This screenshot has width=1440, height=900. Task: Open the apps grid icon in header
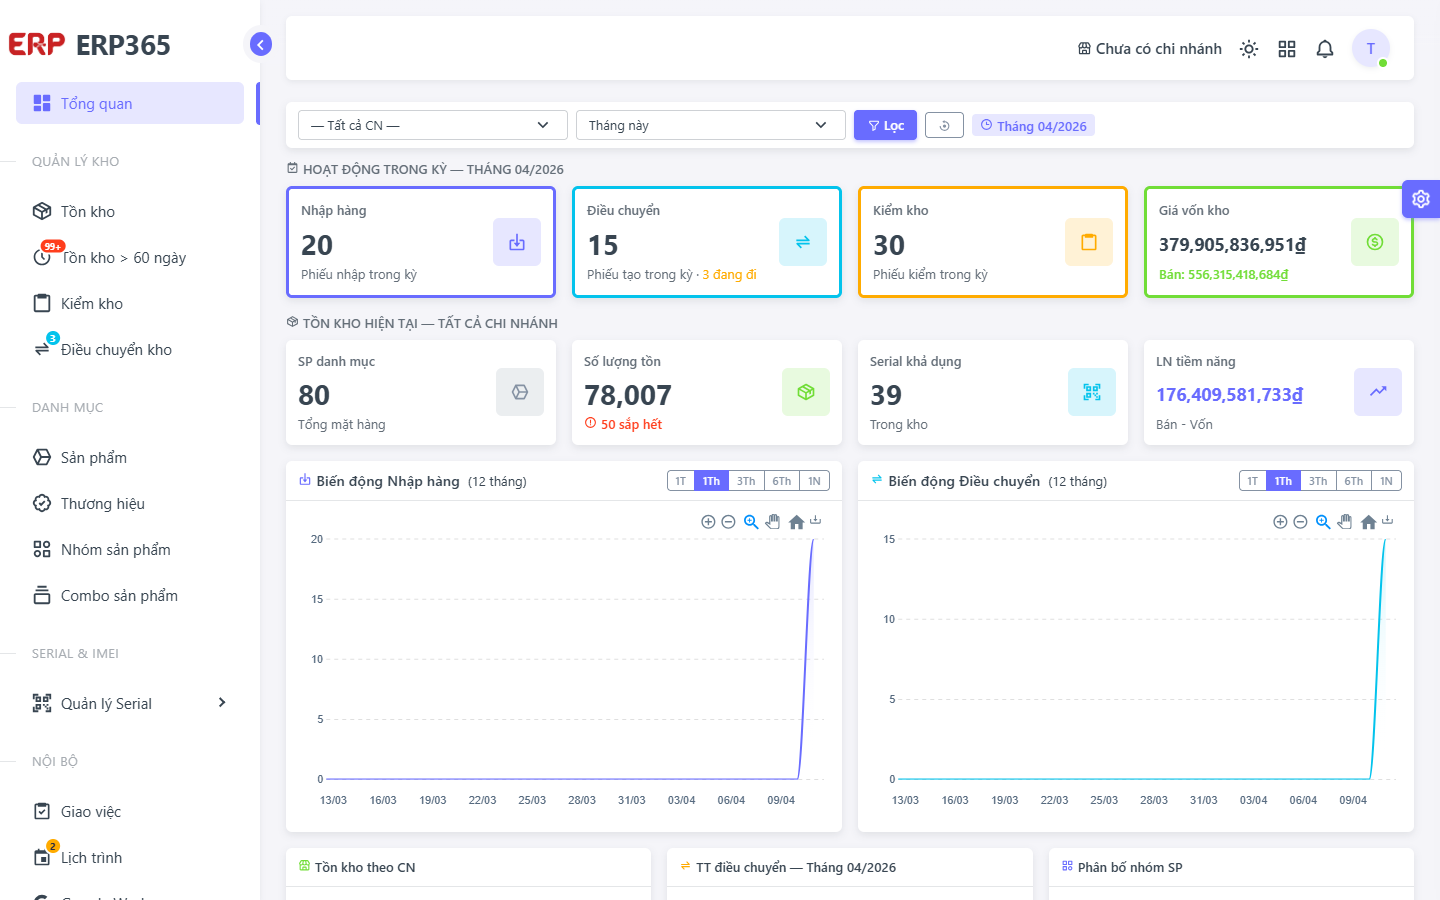pyautogui.click(x=1287, y=49)
